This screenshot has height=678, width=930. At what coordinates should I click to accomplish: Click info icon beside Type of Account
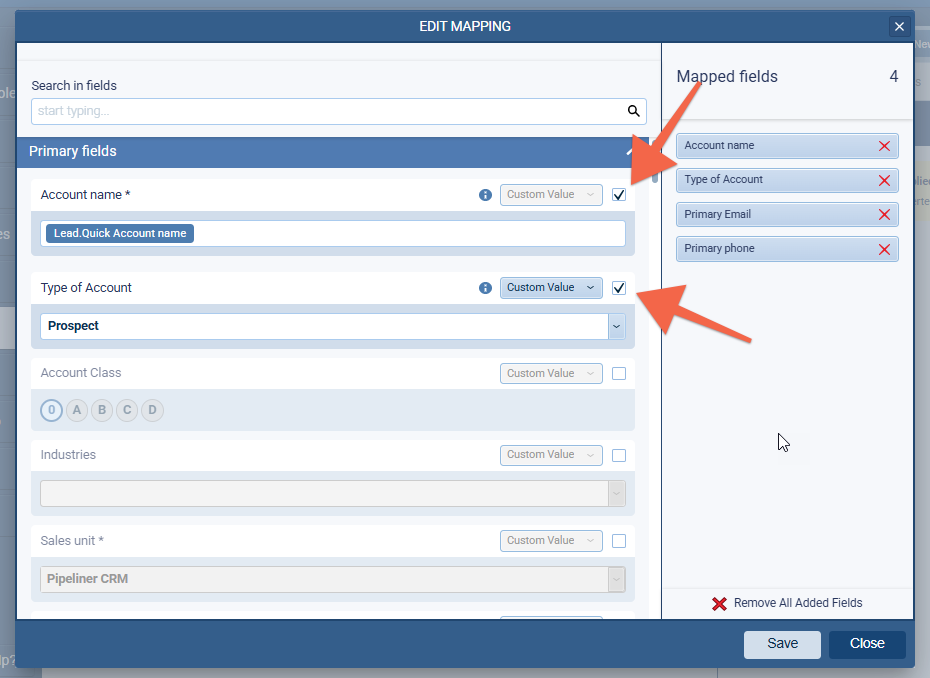point(485,288)
